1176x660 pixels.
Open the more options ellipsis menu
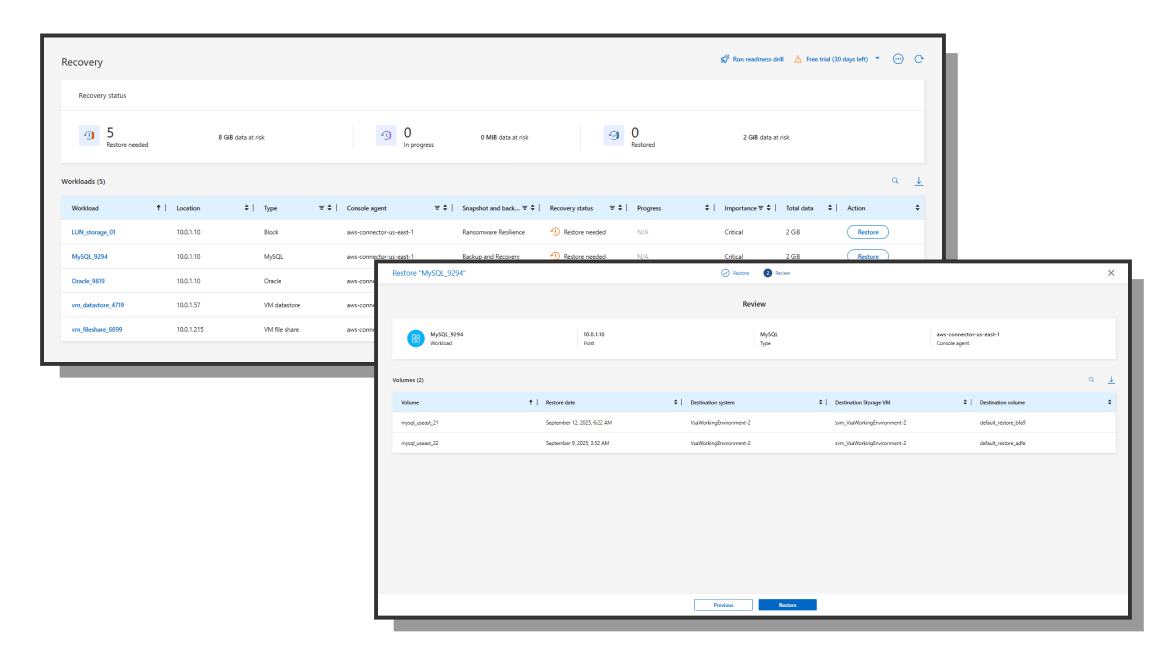click(x=898, y=59)
